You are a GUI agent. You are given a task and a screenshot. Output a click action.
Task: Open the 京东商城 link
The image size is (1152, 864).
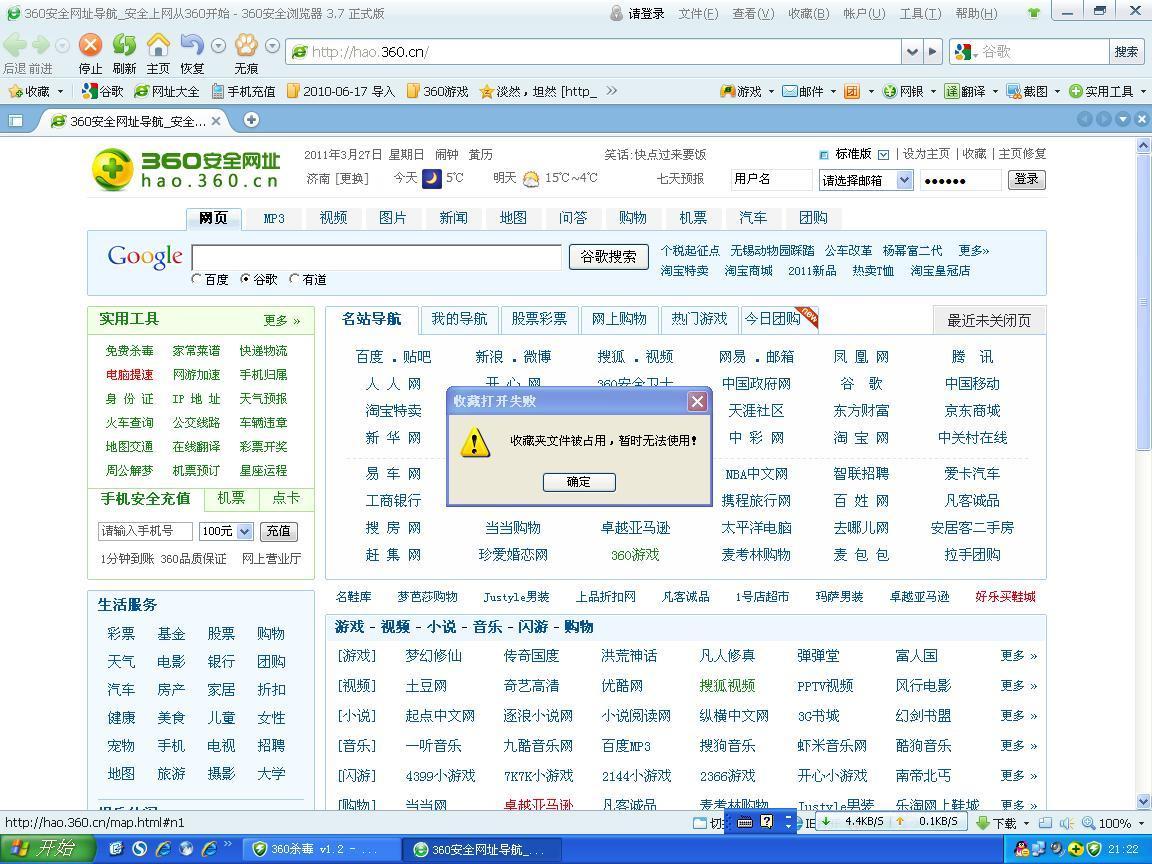tap(972, 411)
